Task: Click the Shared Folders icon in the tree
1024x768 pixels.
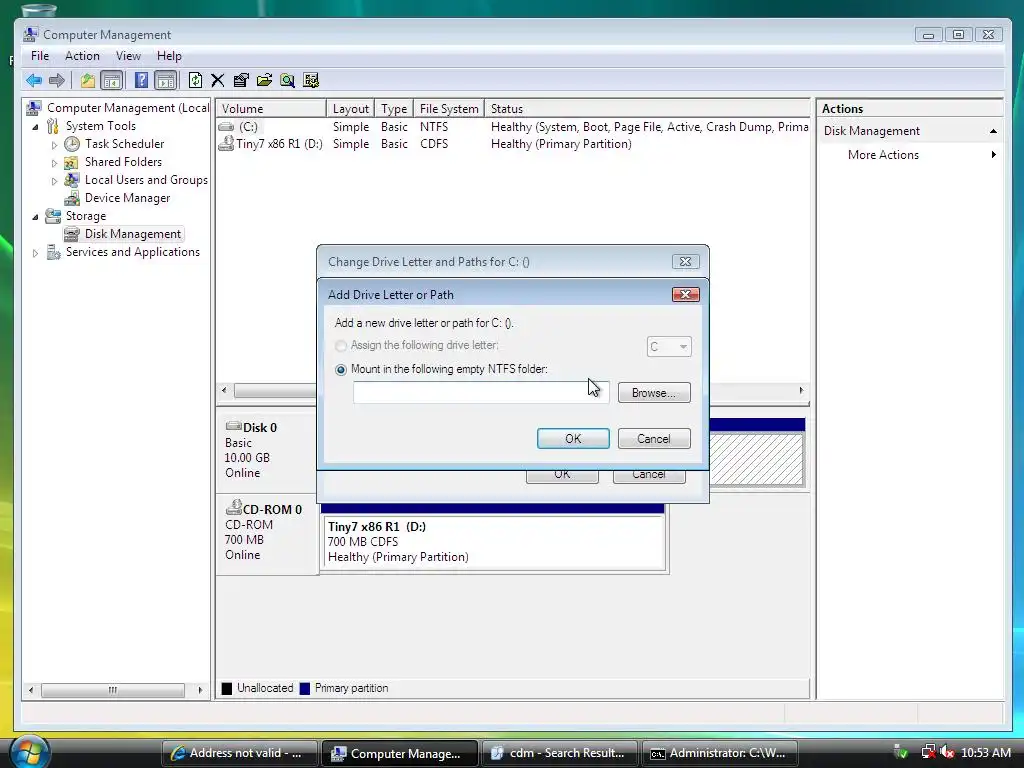Action: coord(71,162)
